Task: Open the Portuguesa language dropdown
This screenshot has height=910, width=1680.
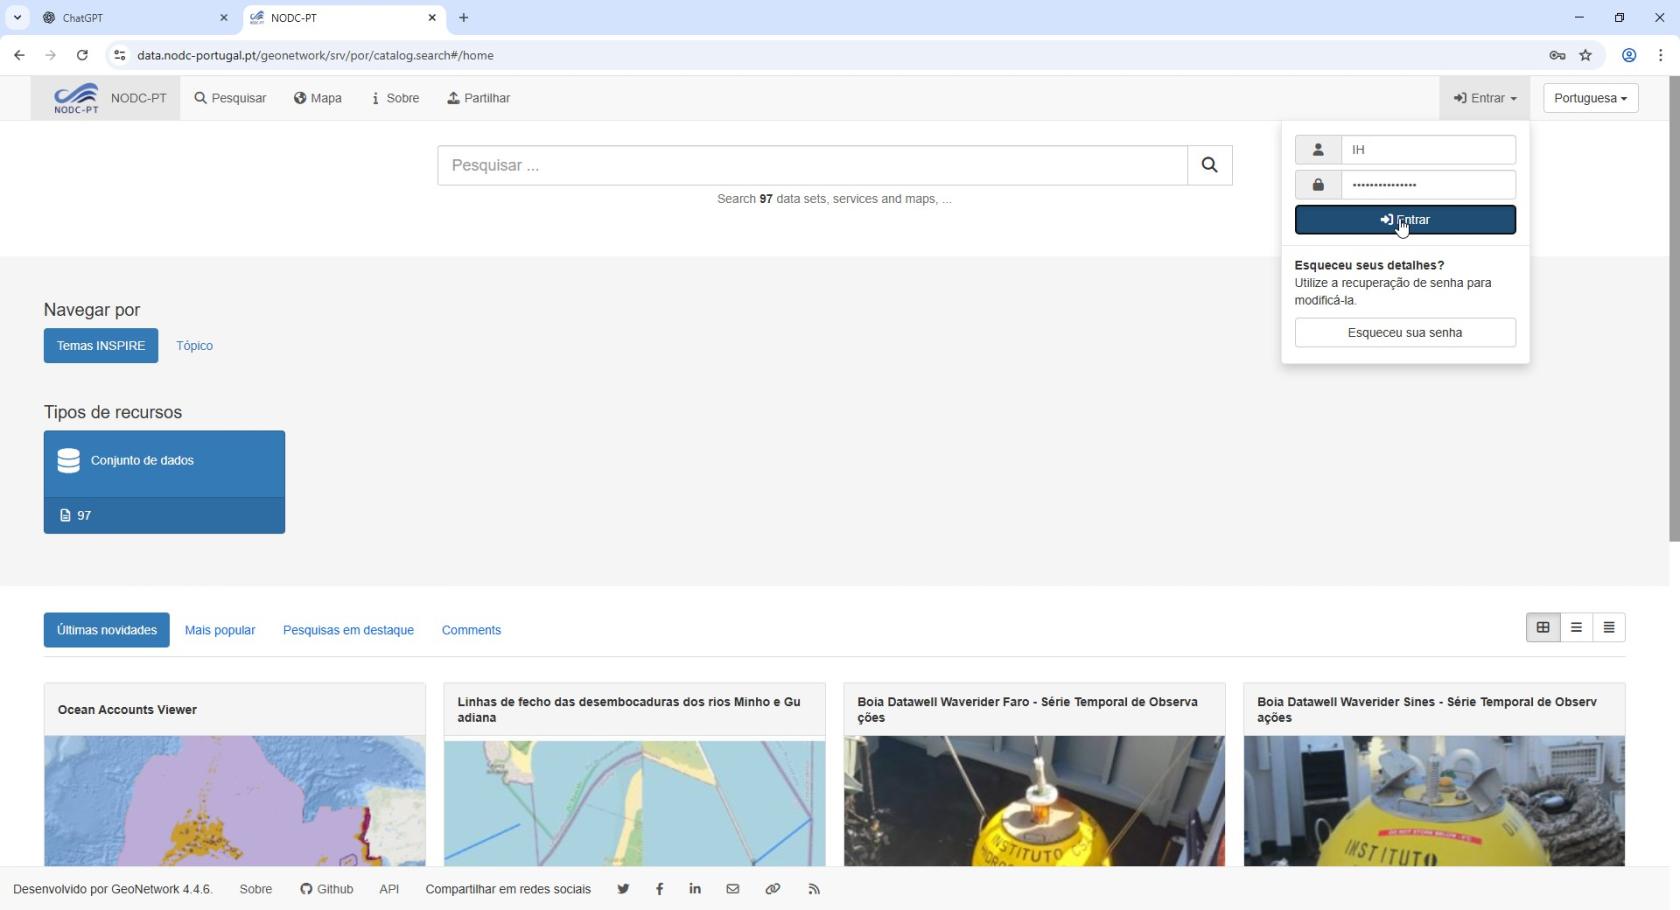Action: tap(1590, 98)
